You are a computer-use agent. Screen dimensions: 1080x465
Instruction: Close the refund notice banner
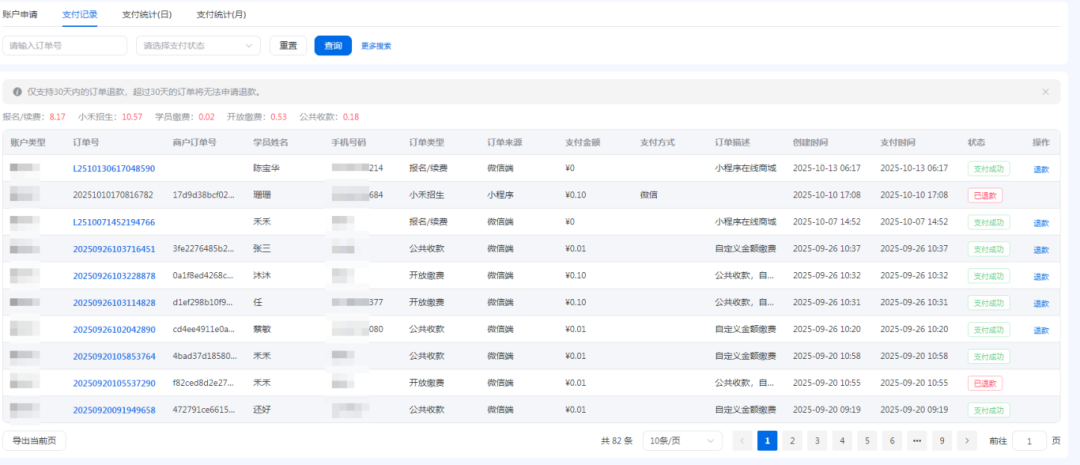point(1046,92)
